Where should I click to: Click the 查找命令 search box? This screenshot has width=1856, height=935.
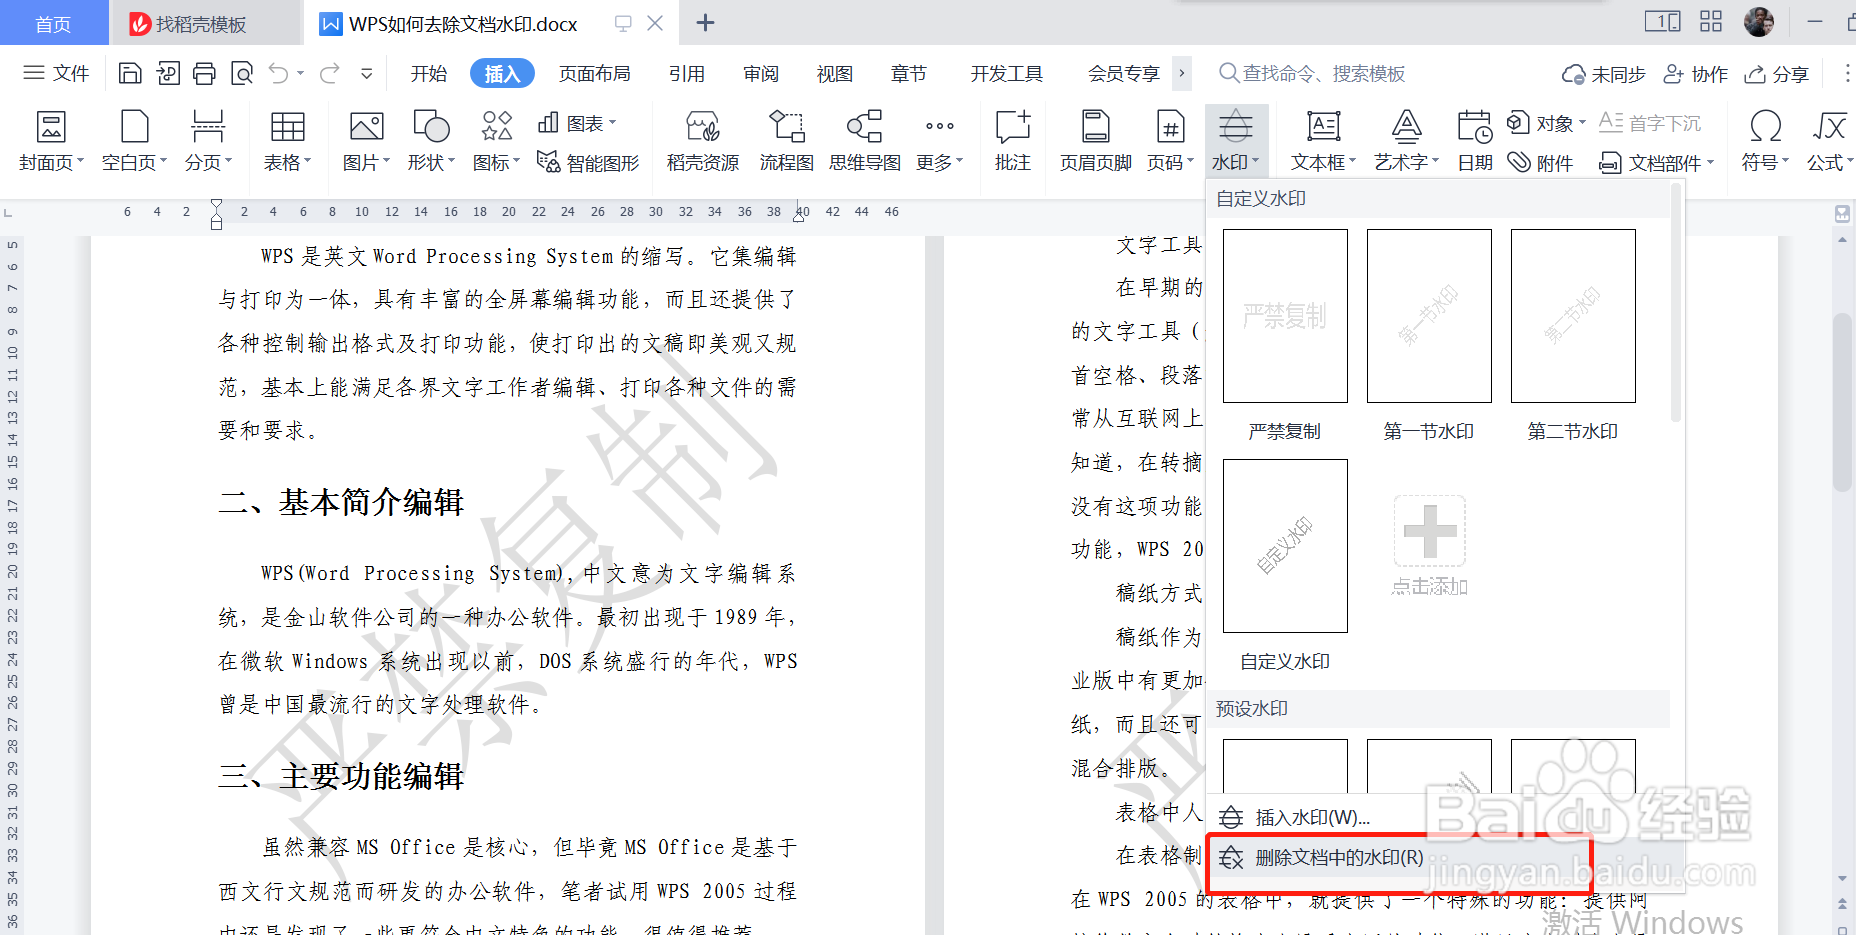1312,73
